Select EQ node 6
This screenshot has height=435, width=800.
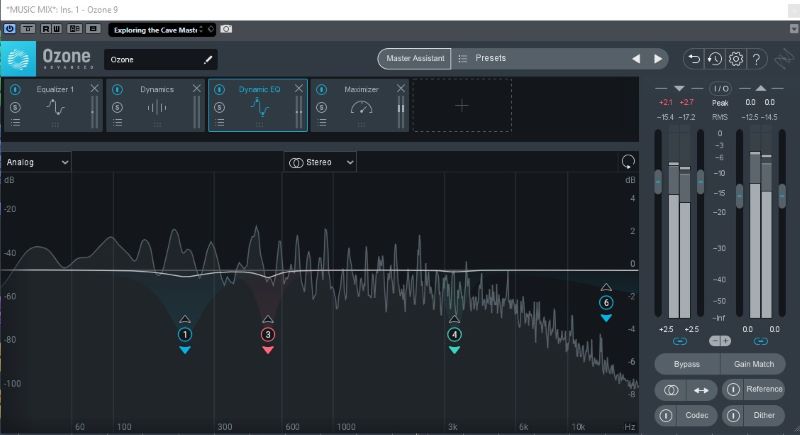606,302
